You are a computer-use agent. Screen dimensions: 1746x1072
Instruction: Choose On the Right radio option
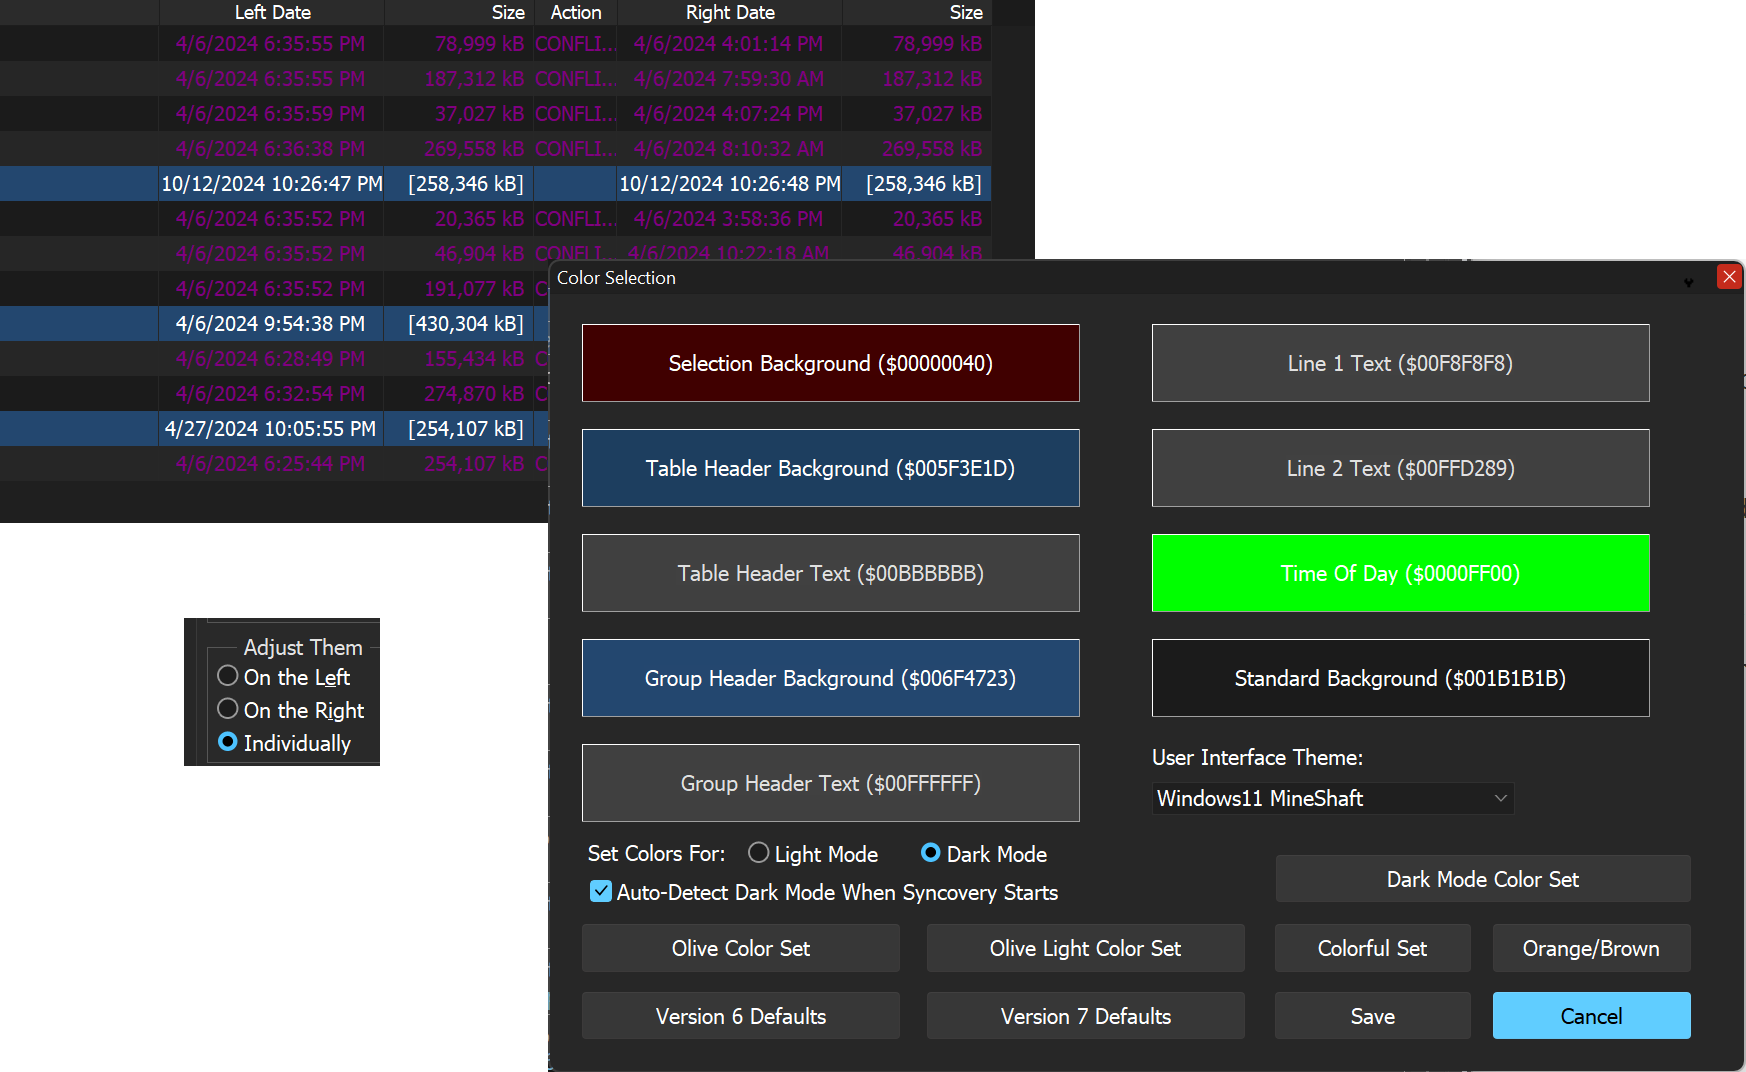point(229,710)
